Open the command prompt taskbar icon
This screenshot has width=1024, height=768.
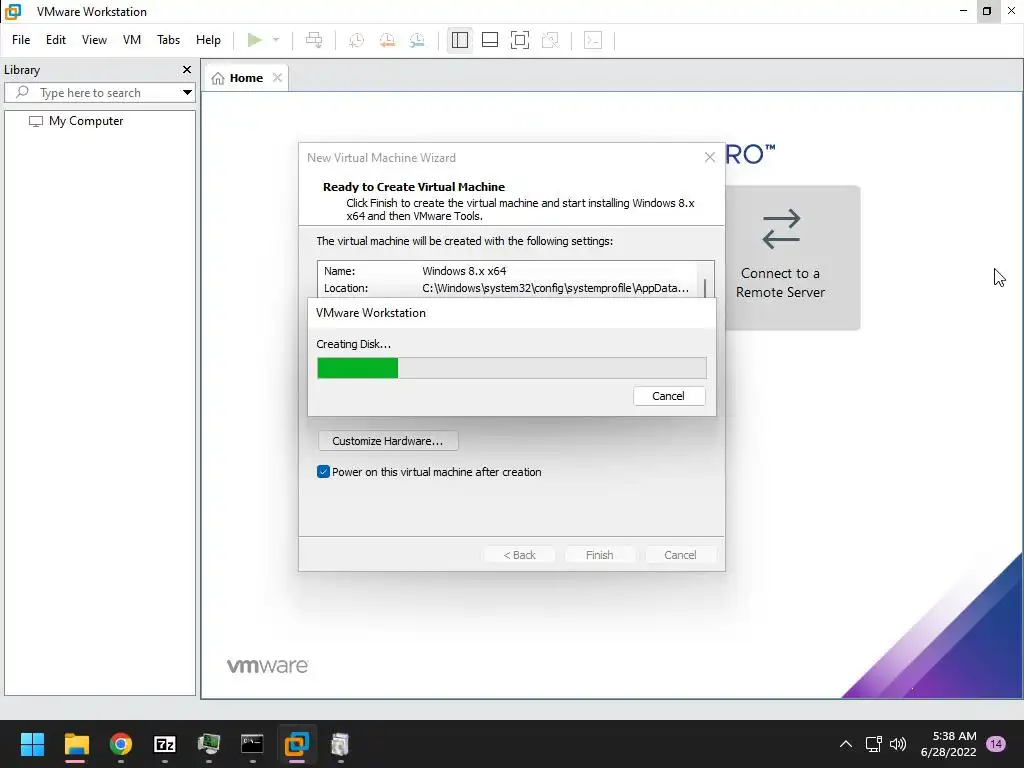click(252, 744)
